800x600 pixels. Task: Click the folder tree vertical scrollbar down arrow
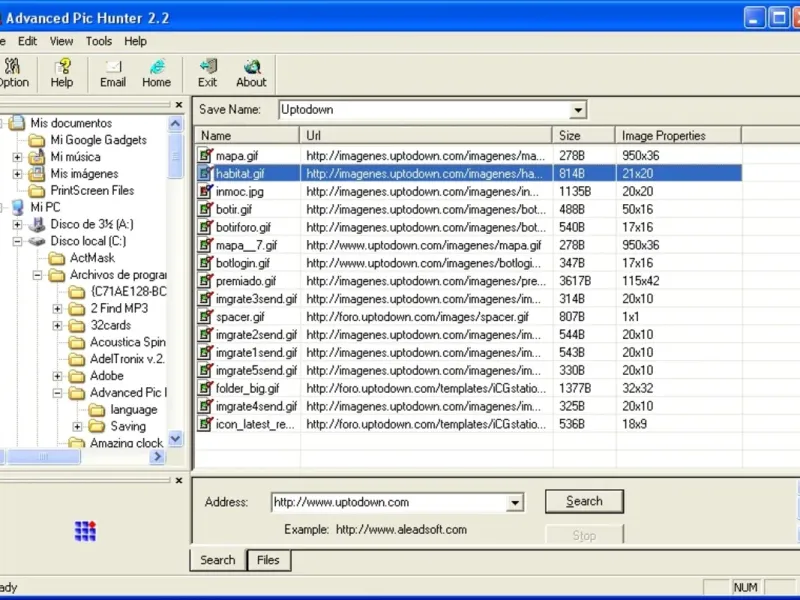[176, 438]
